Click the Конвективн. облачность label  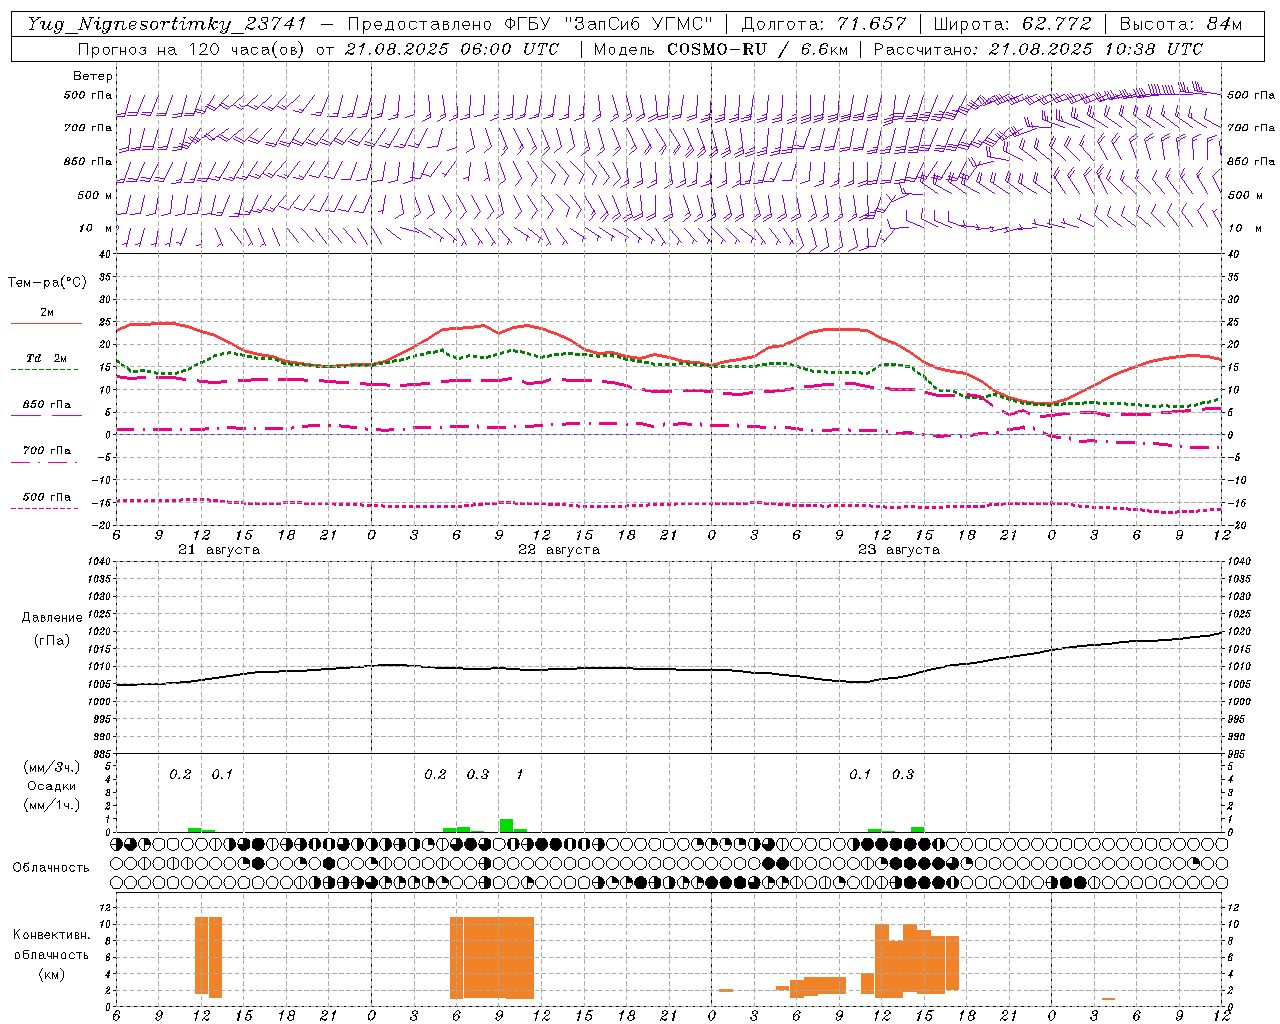click(x=51, y=954)
